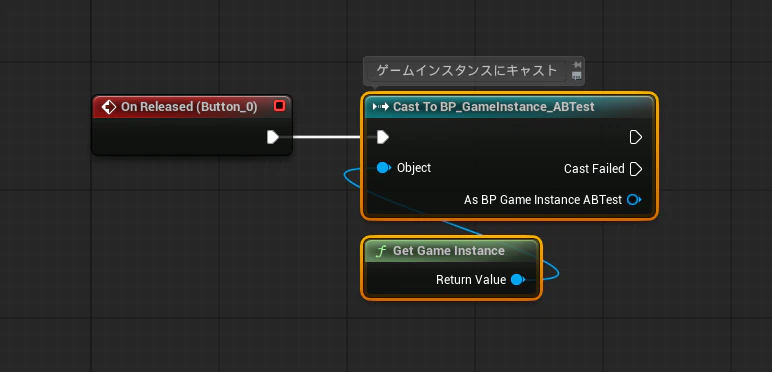Click the comment bubble text ゲームインスタンスにキャスト
The height and width of the screenshot is (372, 772).
(x=466, y=71)
